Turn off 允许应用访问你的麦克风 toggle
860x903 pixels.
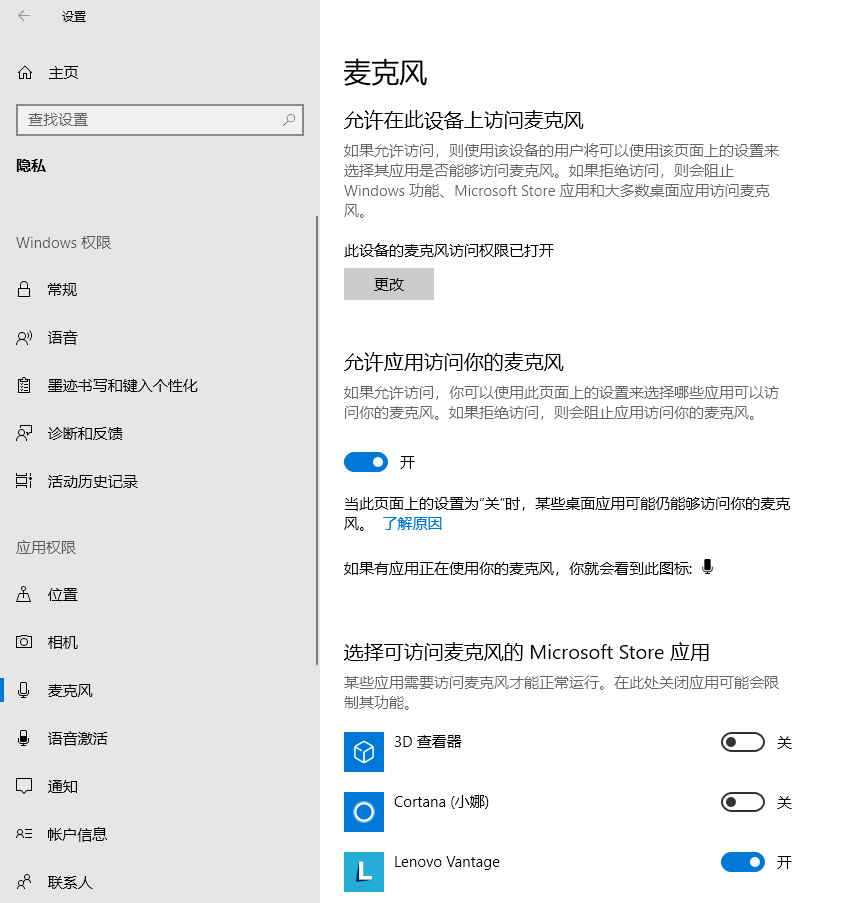click(365, 462)
